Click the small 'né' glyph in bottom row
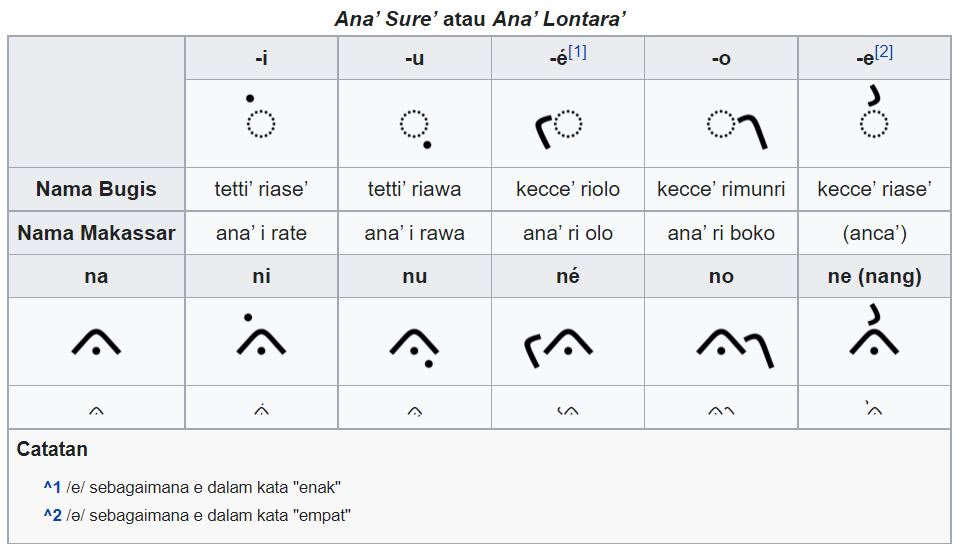 tap(567, 410)
